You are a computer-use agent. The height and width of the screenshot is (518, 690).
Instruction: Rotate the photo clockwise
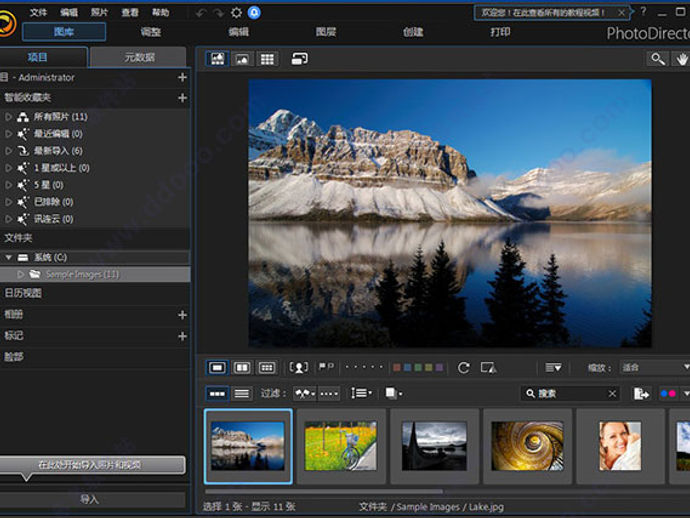pos(463,367)
